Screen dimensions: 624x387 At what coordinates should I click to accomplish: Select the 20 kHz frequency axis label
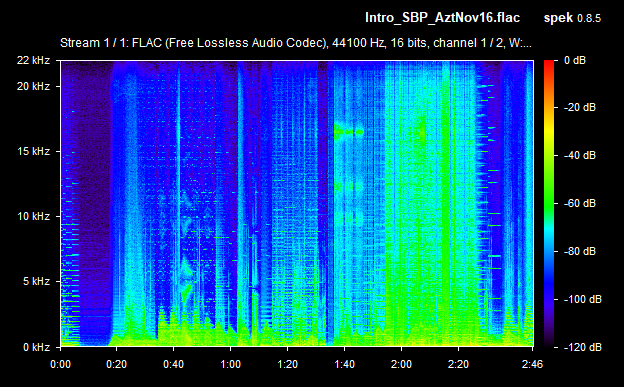click(33, 86)
